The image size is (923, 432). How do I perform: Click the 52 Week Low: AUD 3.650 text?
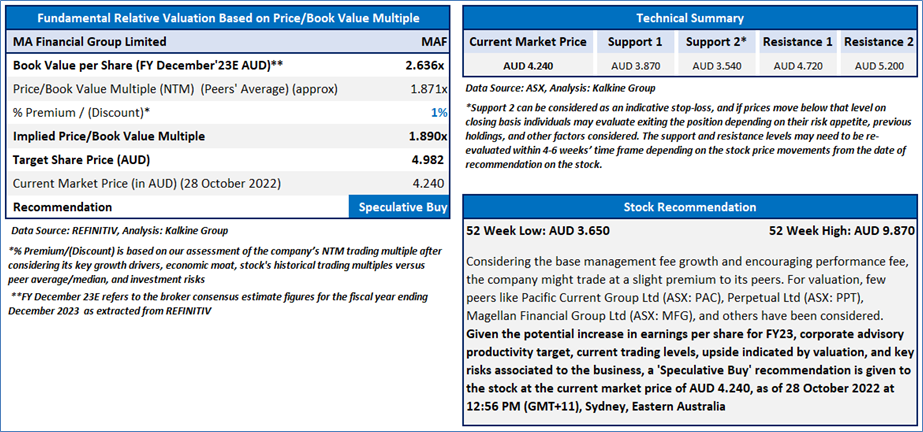(x=537, y=231)
